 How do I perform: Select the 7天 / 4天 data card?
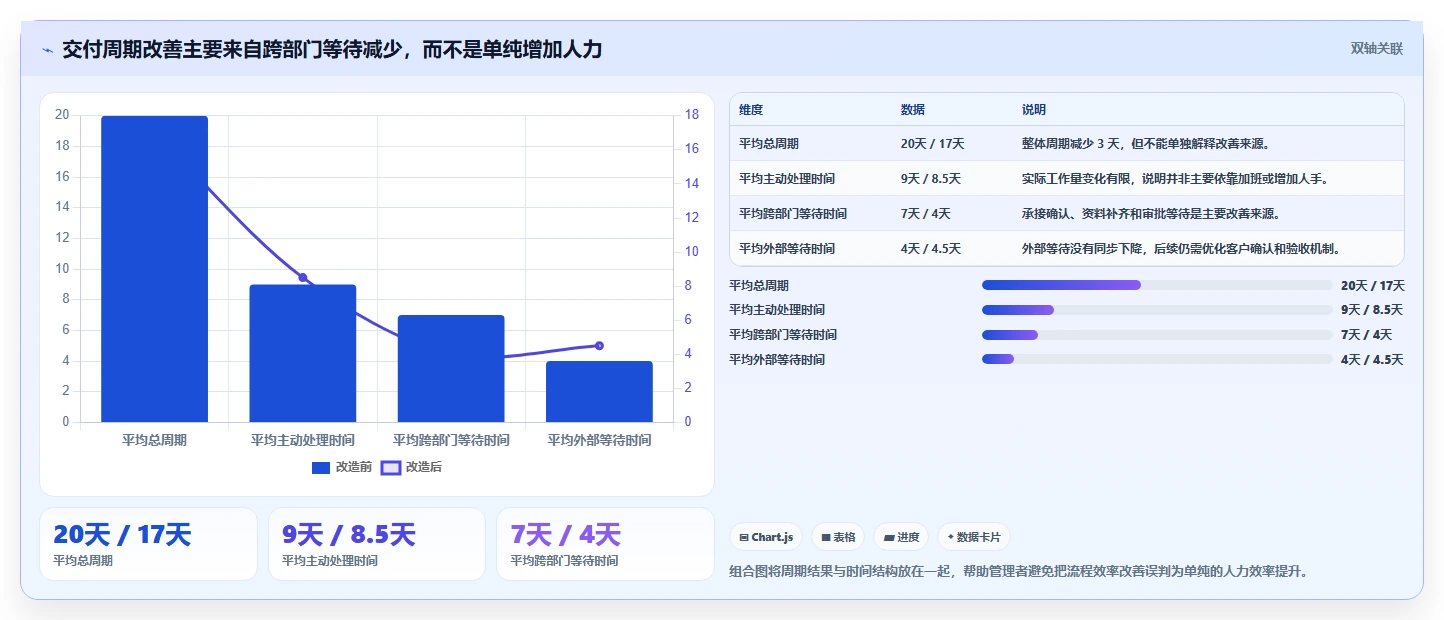[605, 544]
